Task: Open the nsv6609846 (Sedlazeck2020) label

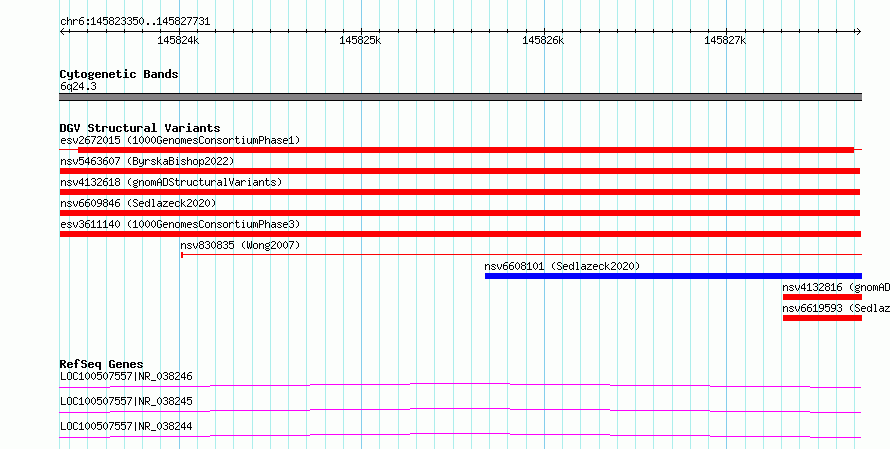Action: tap(138, 203)
